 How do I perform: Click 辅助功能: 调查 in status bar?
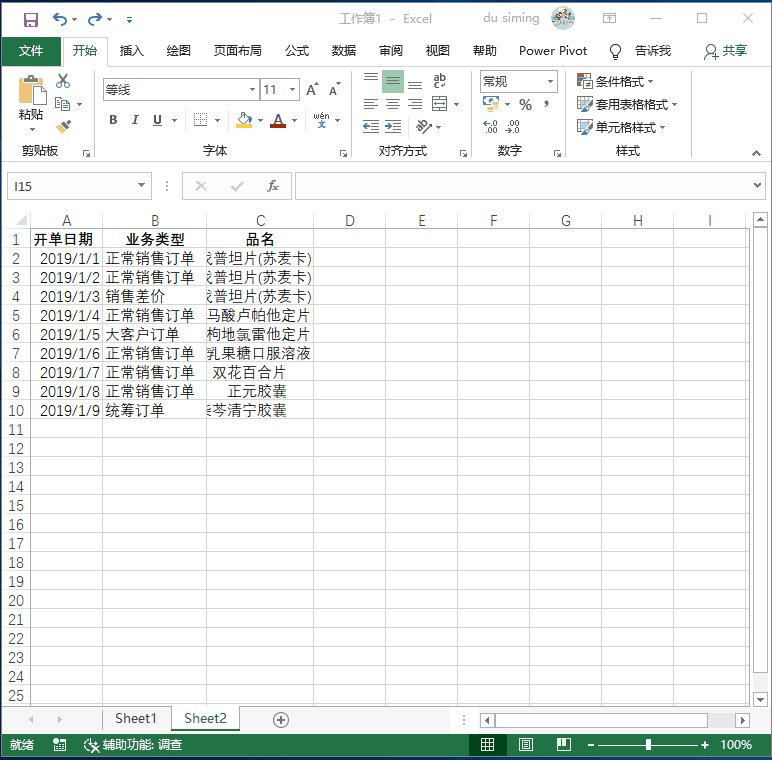[x=133, y=745]
